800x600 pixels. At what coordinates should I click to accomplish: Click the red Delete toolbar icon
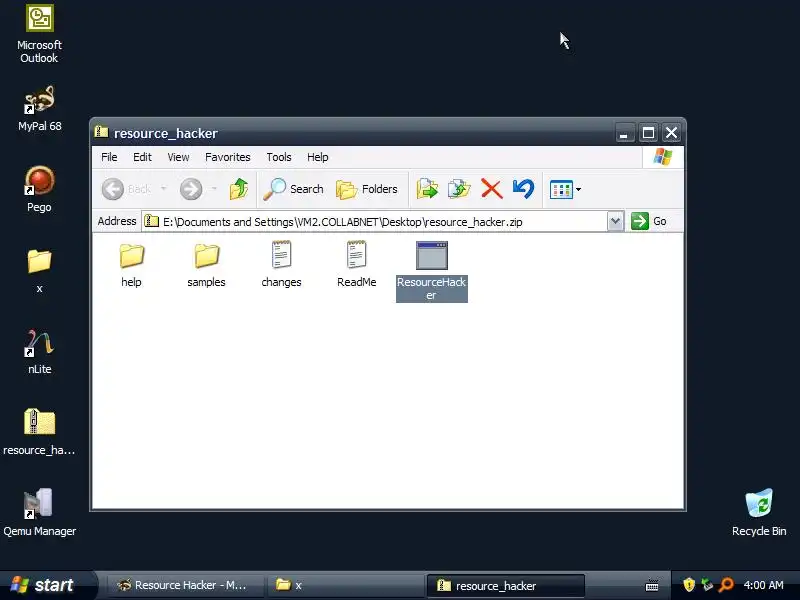click(491, 189)
